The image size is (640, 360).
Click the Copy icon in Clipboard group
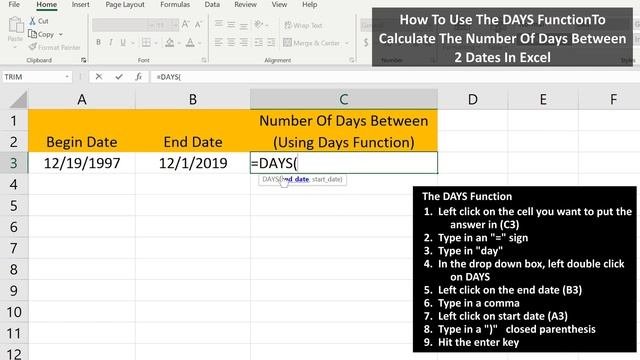[32, 34]
